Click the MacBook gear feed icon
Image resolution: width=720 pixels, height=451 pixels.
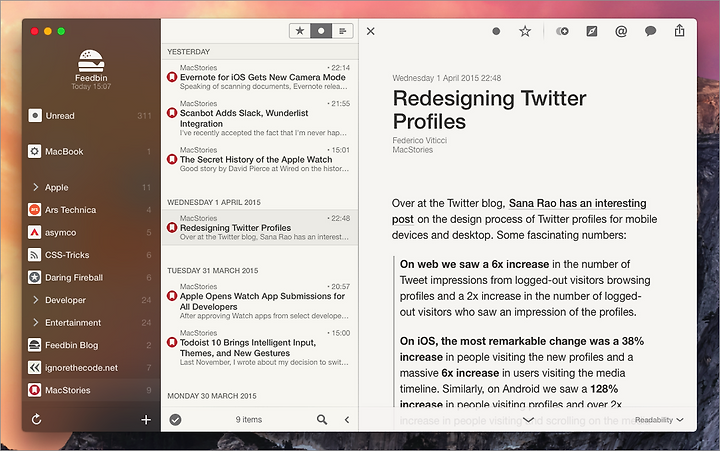[34, 151]
